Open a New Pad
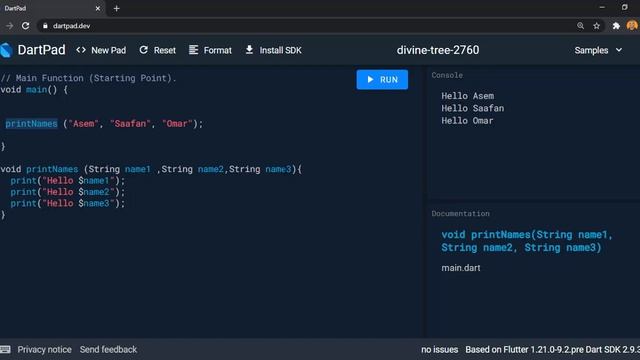Screen dimensions: 640x360 coord(101,50)
